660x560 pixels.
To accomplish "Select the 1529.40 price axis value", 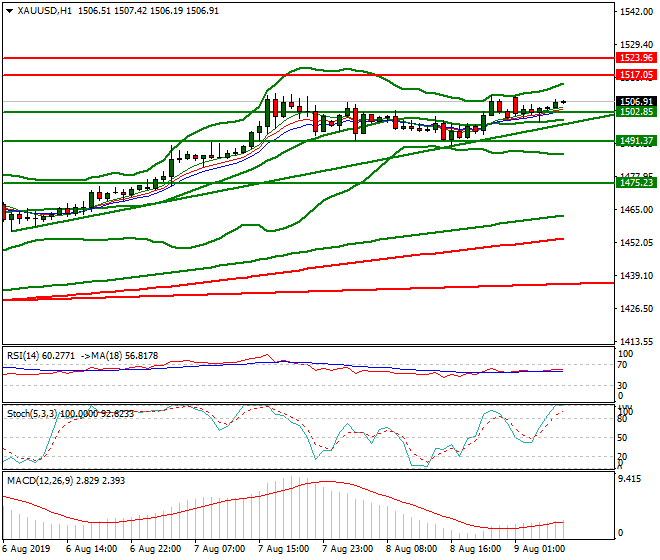I will pyautogui.click(x=636, y=45).
